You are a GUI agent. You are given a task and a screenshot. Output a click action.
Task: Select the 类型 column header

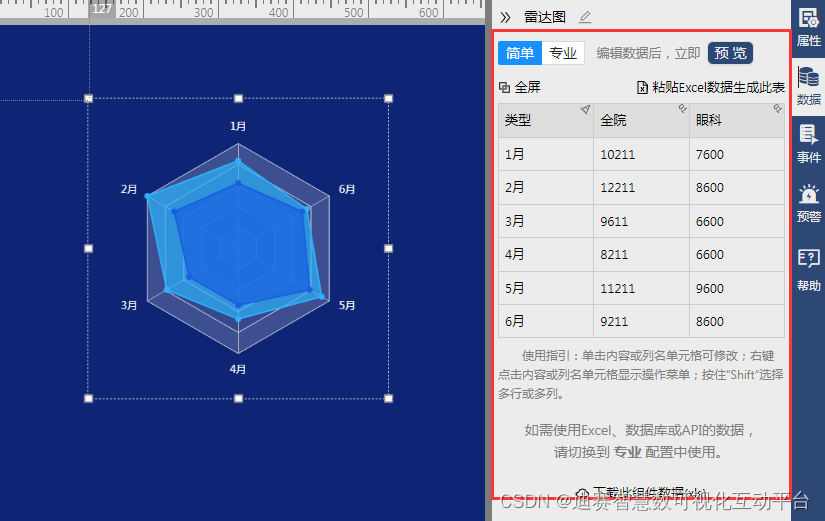pyautogui.click(x=546, y=121)
